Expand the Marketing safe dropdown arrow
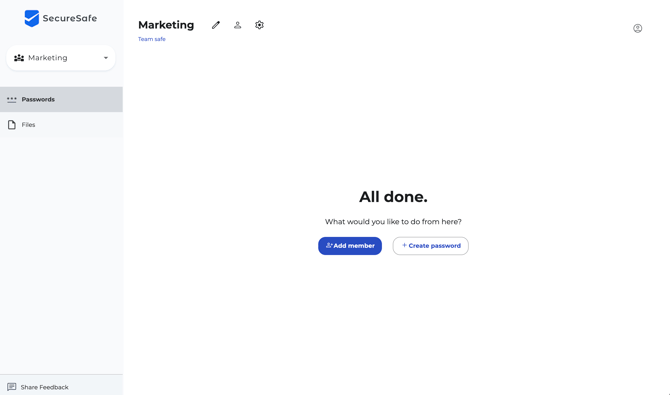 pos(106,58)
